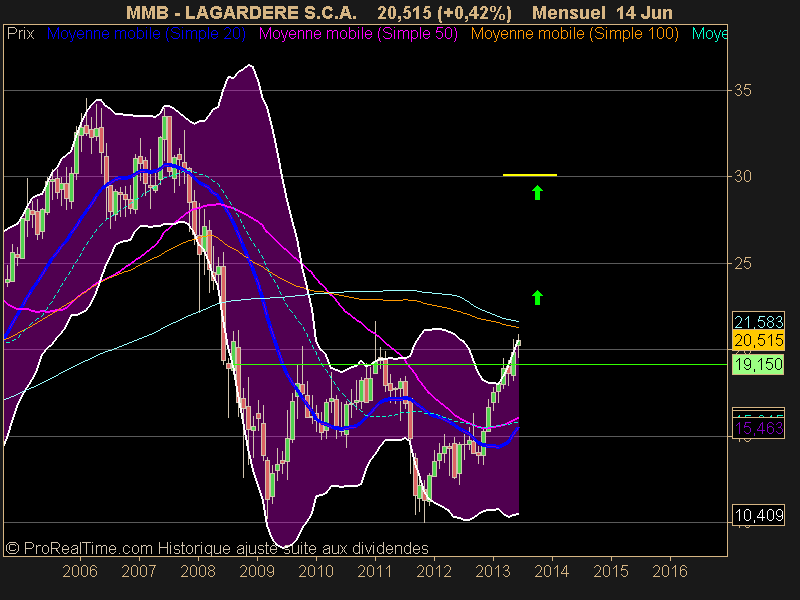
Task: Click the price value 20,515 (+0,42%) in title
Action: pyautogui.click(x=444, y=12)
